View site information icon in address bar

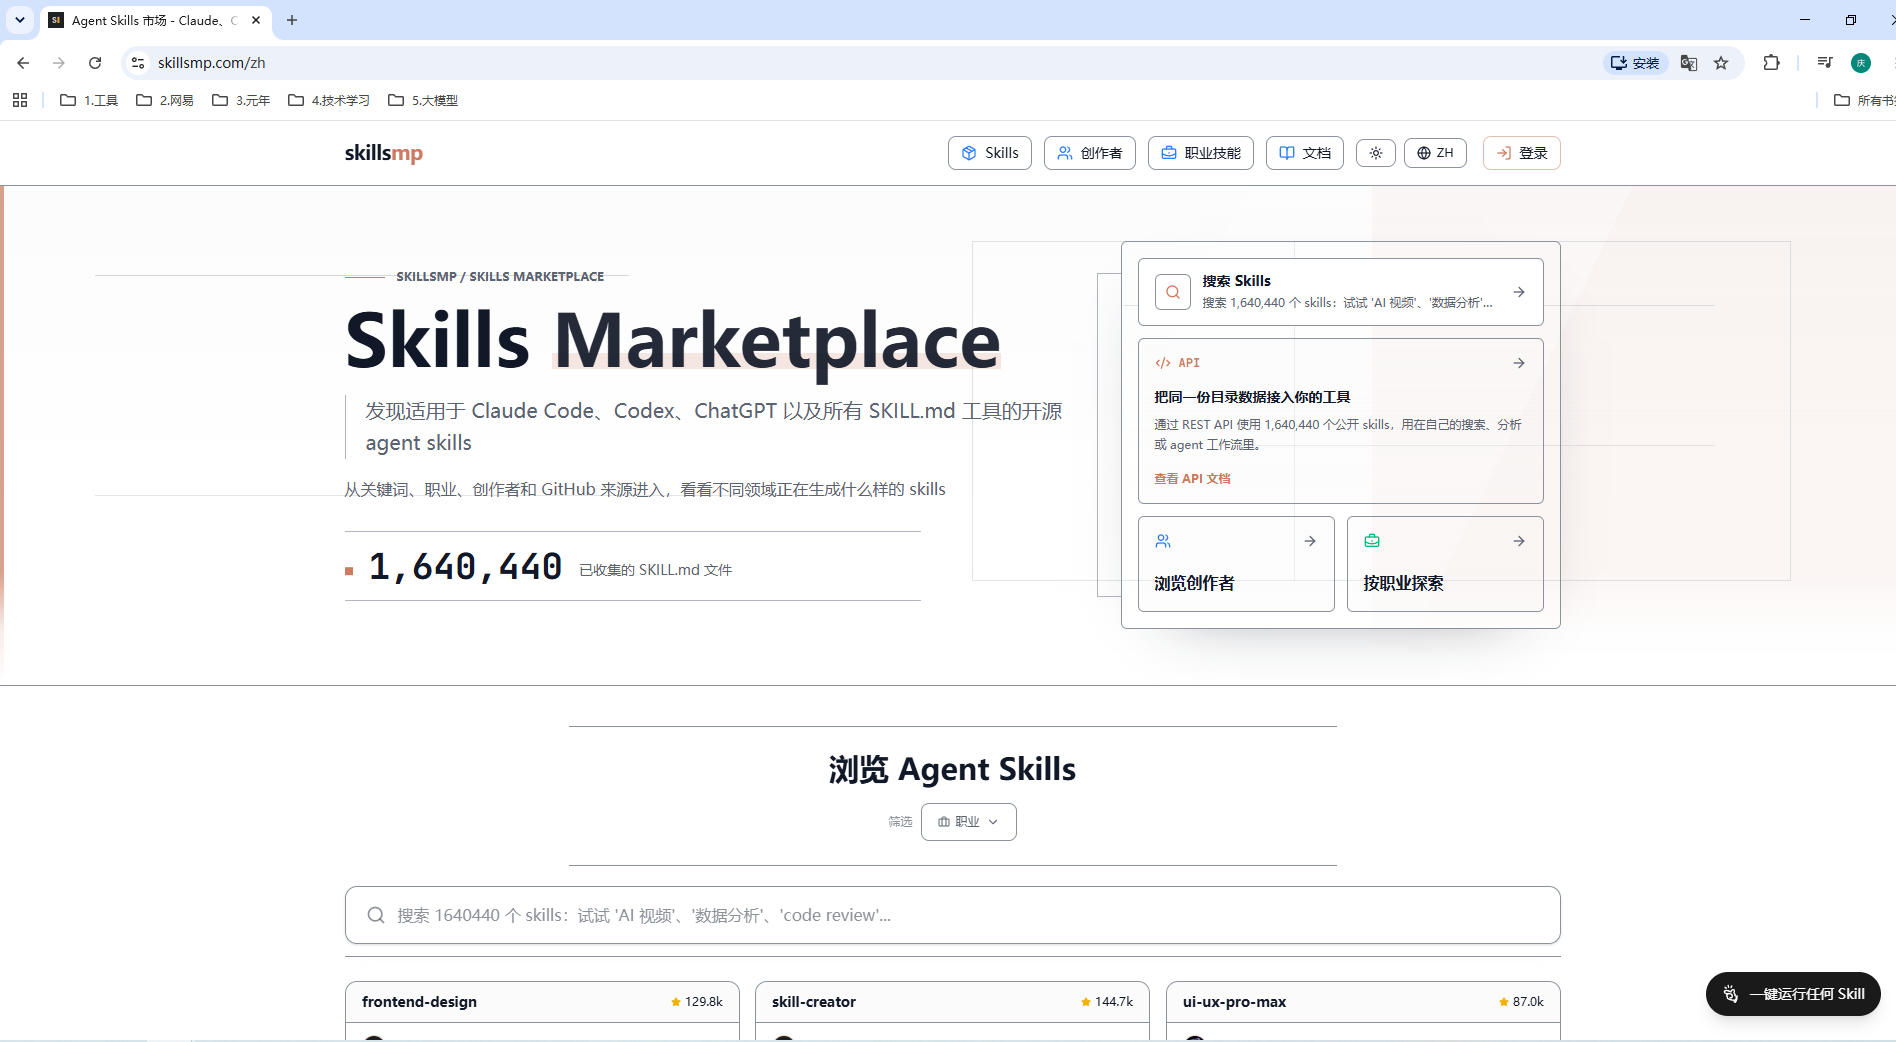pos(138,63)
